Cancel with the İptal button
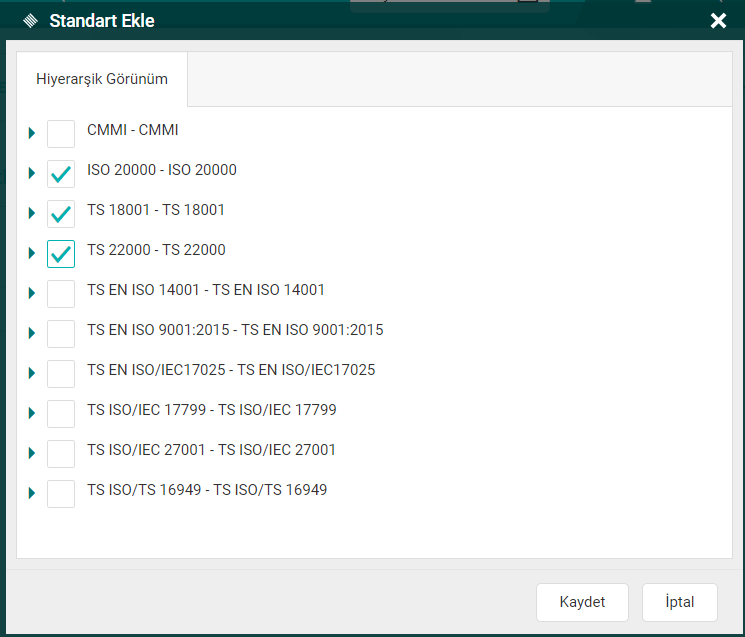Screen dimensions: 745x637 [x=679, y=602]
